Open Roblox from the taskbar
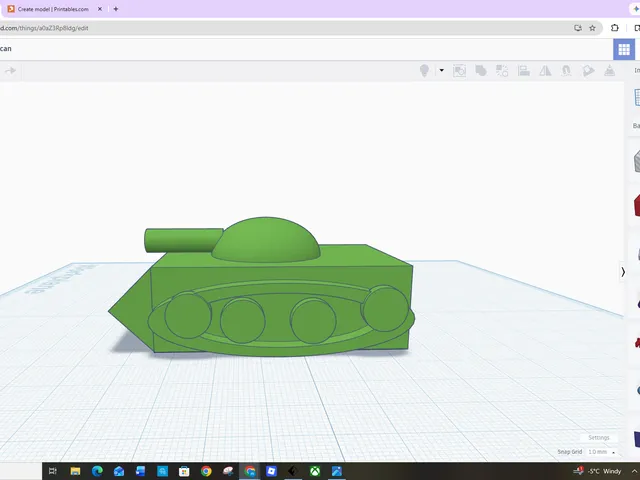640x480 pixels. pos(271,471)
